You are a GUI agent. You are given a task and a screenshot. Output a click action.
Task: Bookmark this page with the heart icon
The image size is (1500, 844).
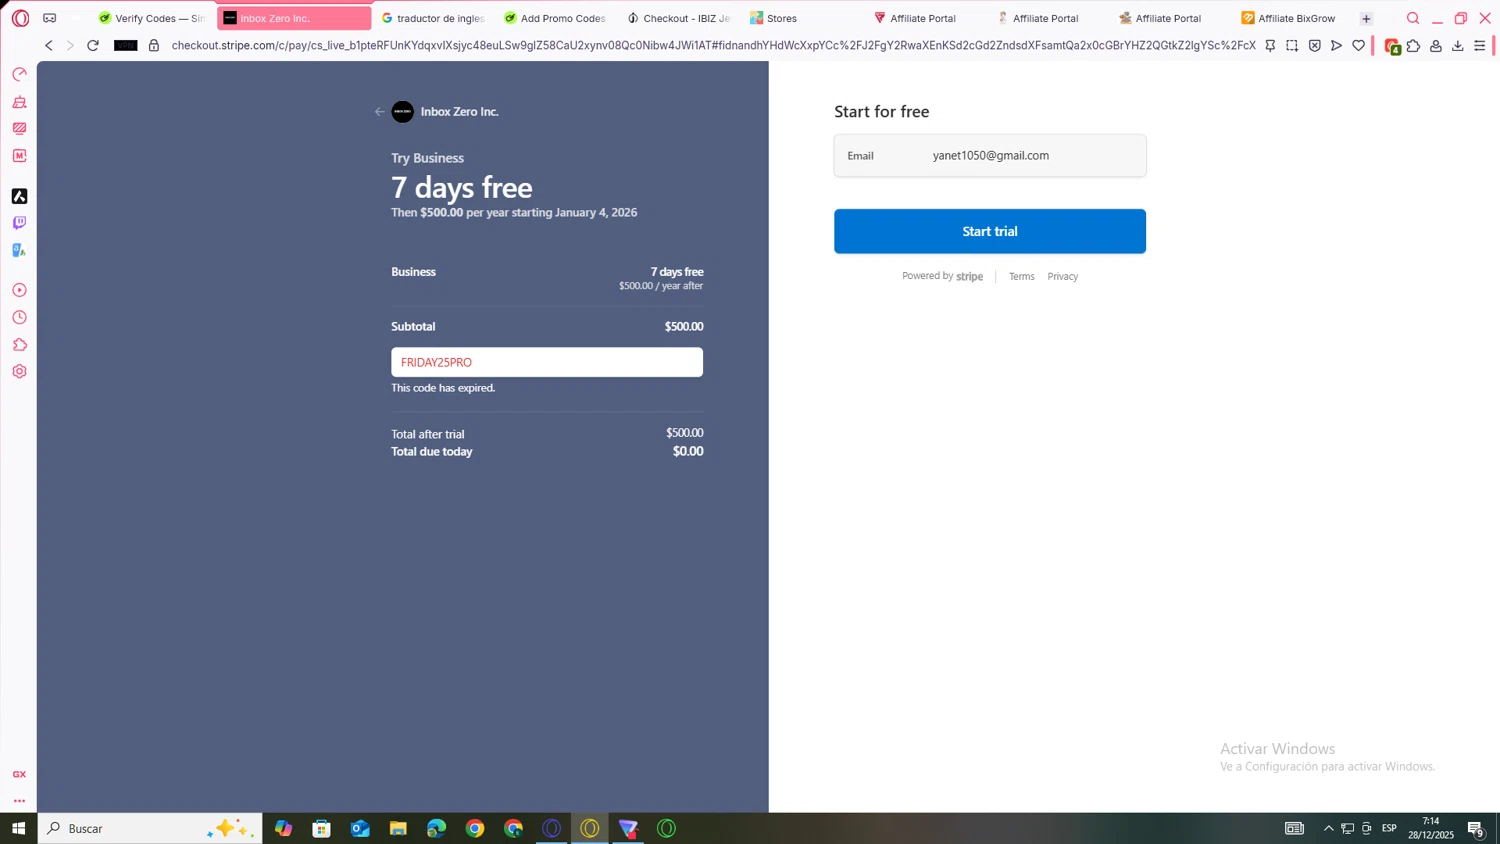click(1359, 45)
